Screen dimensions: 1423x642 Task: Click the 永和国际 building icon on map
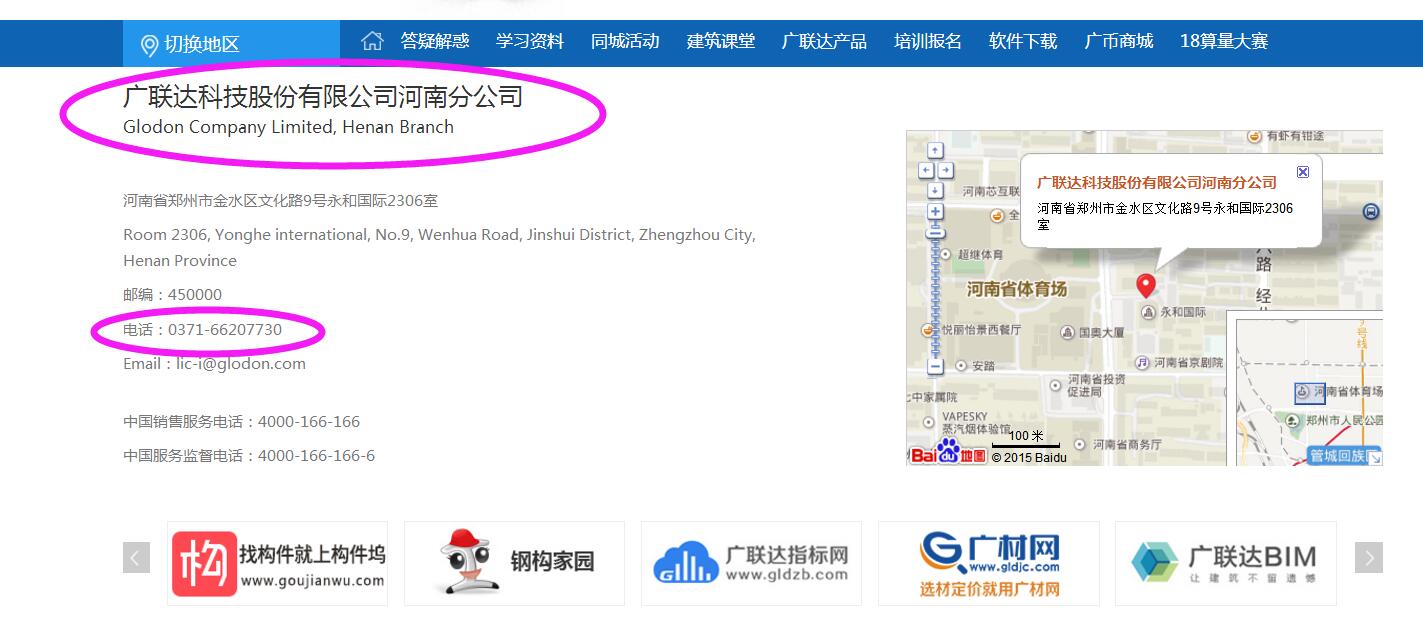1146,312
